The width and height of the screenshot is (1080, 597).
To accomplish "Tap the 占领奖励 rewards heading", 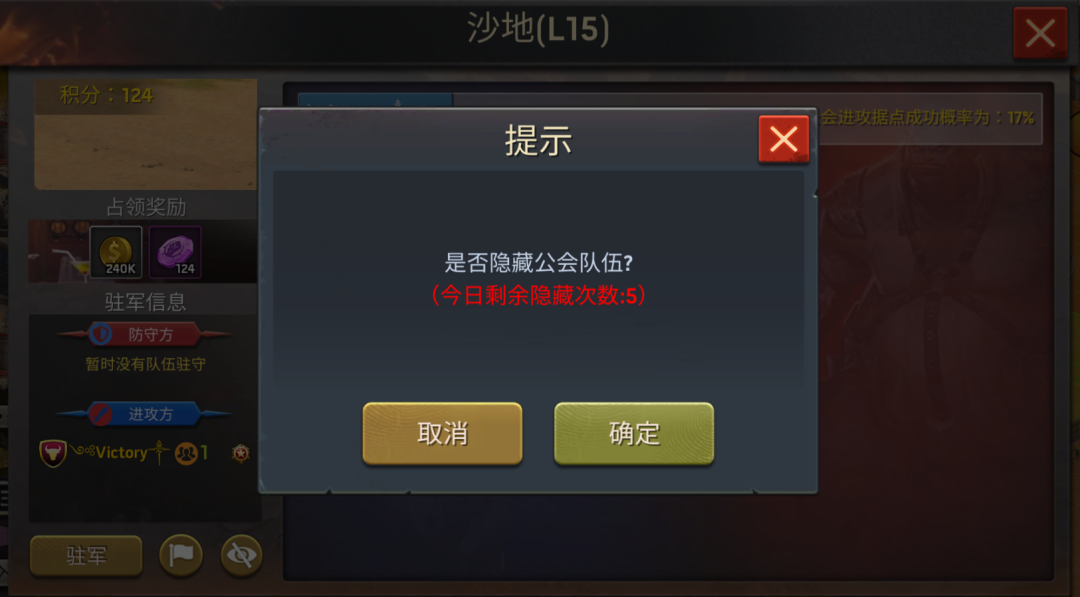I will click(146, 207).
